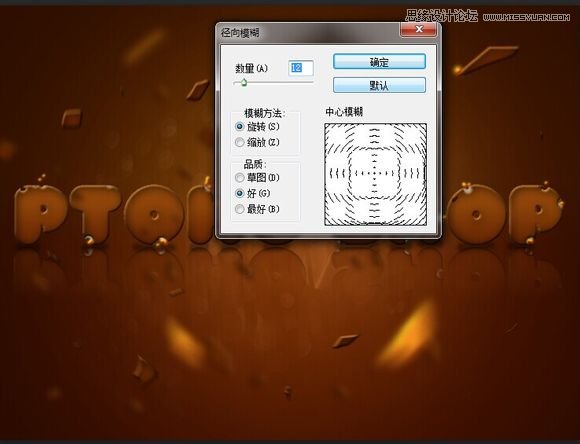The image size is (580, 444).
Task: Click the 默认 (Default) button
Action: click(x=379, y=85)
